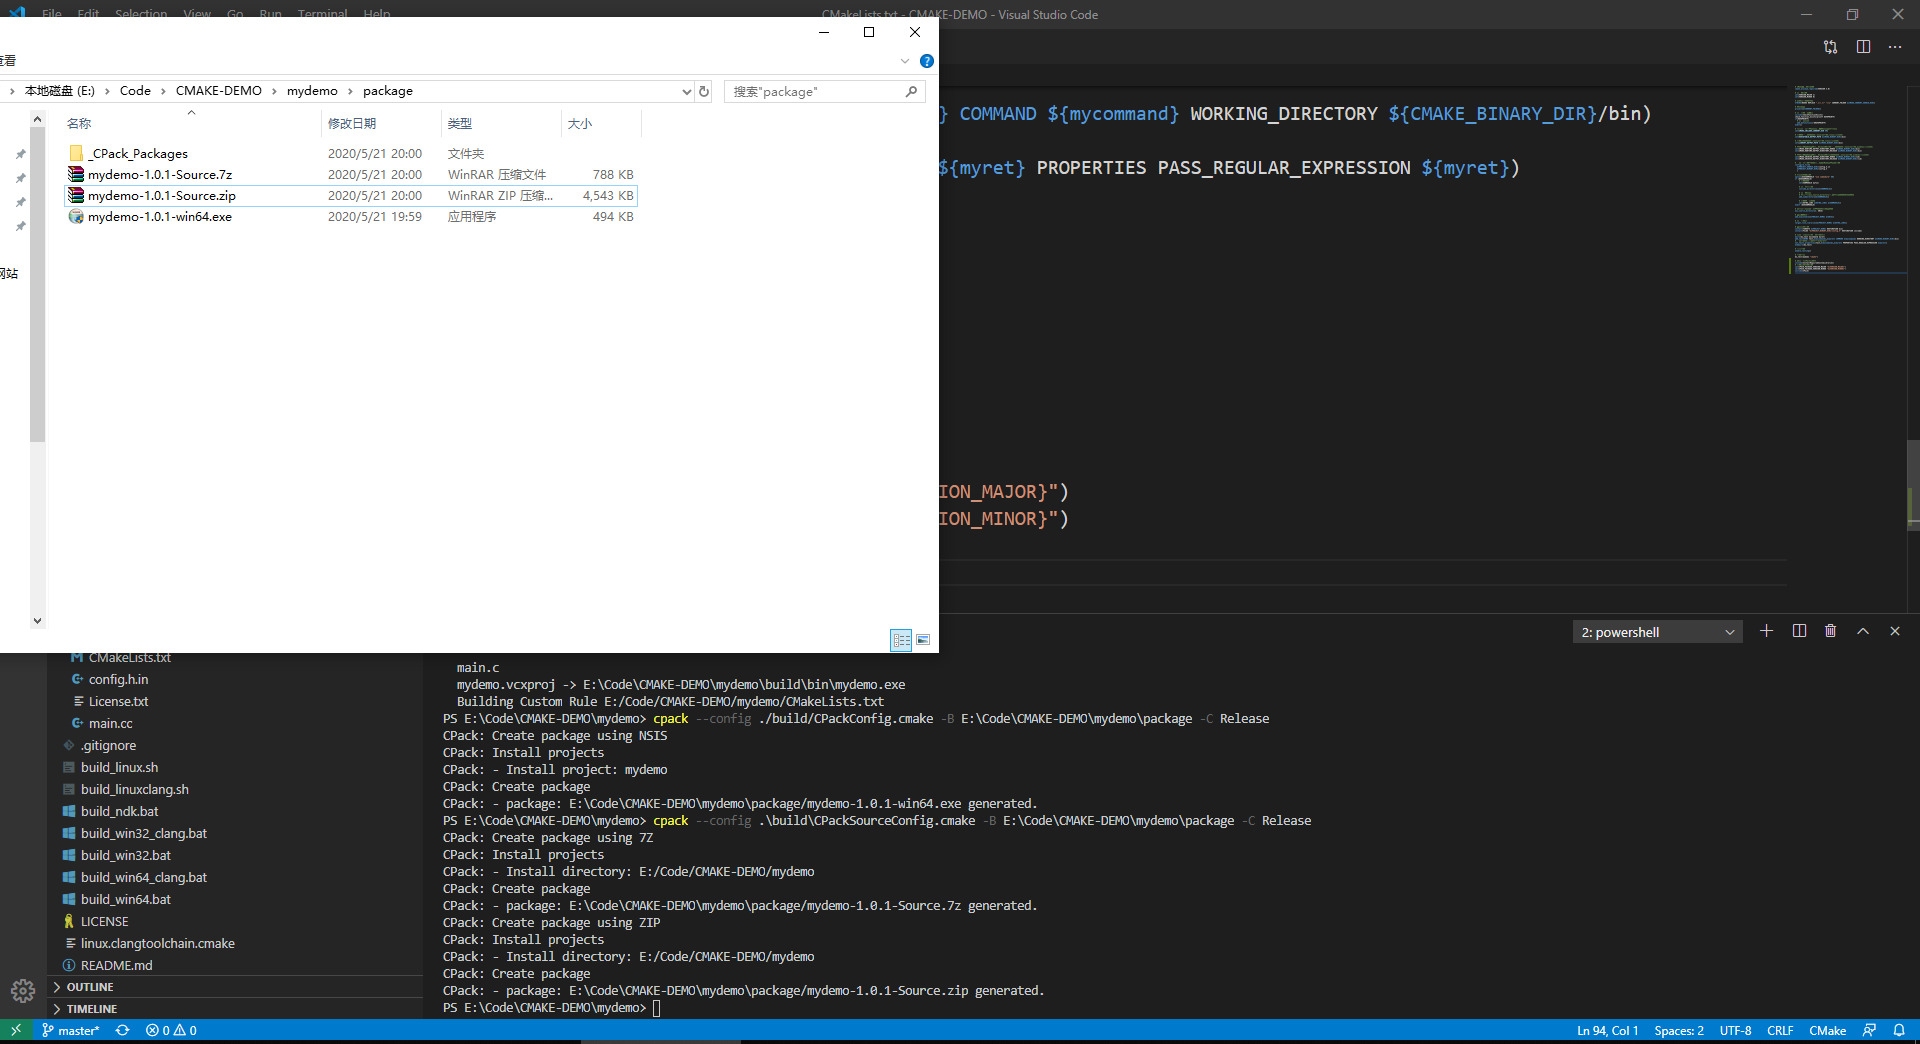Switch Explorer to large icons view
This screenshot has height=1044, width=1920.
click(x=922, y=640)
